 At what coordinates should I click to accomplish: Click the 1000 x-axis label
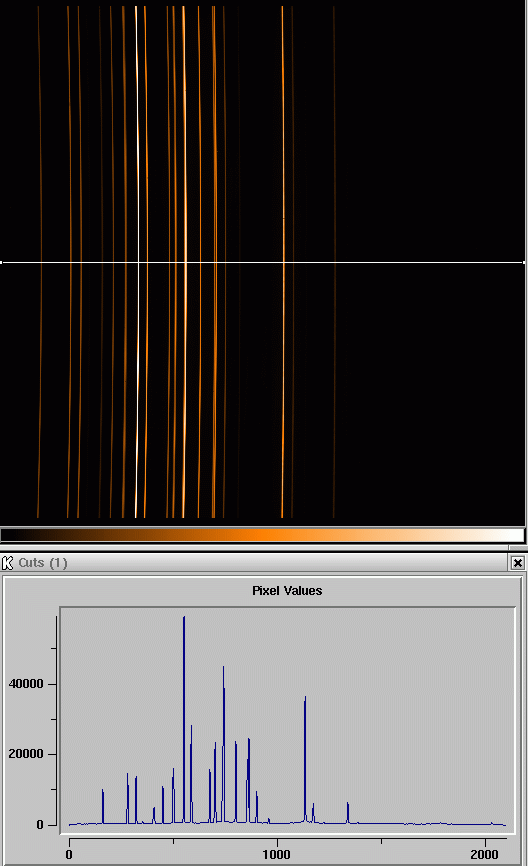click(x=276, y=854)
